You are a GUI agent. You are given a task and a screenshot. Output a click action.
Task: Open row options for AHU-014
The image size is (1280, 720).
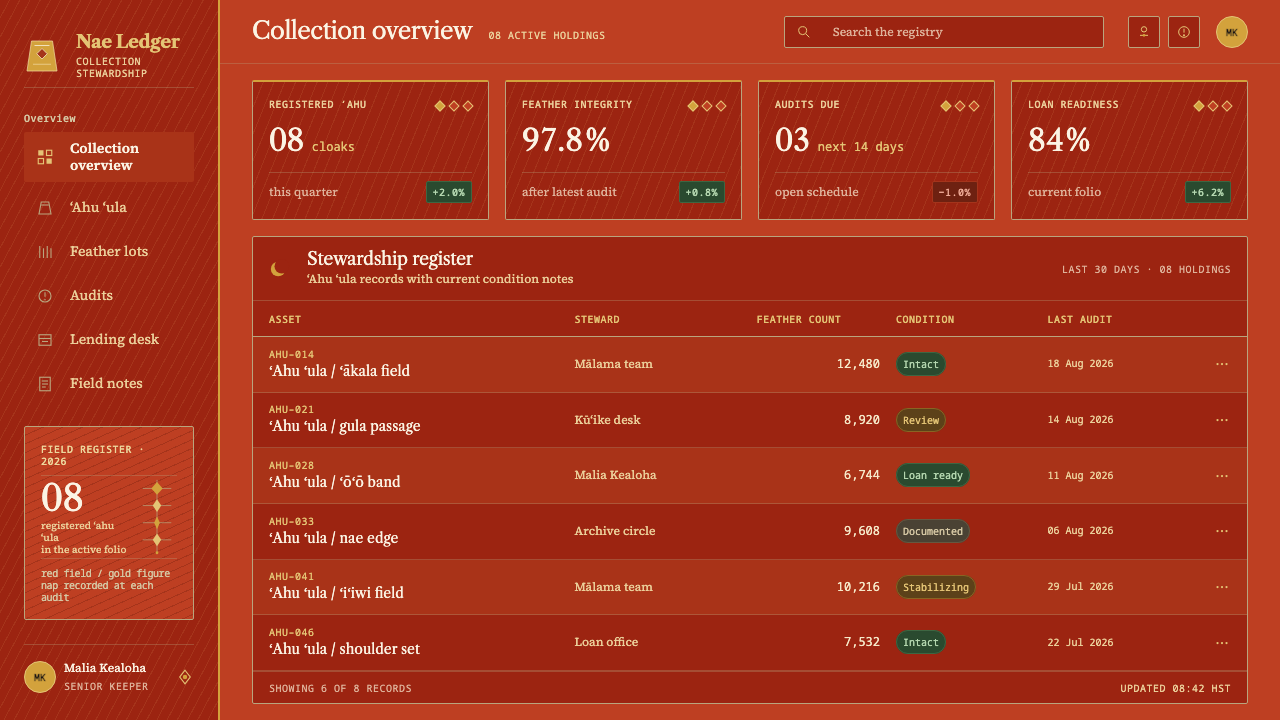pyautogui.click(x=1222, y=364)
